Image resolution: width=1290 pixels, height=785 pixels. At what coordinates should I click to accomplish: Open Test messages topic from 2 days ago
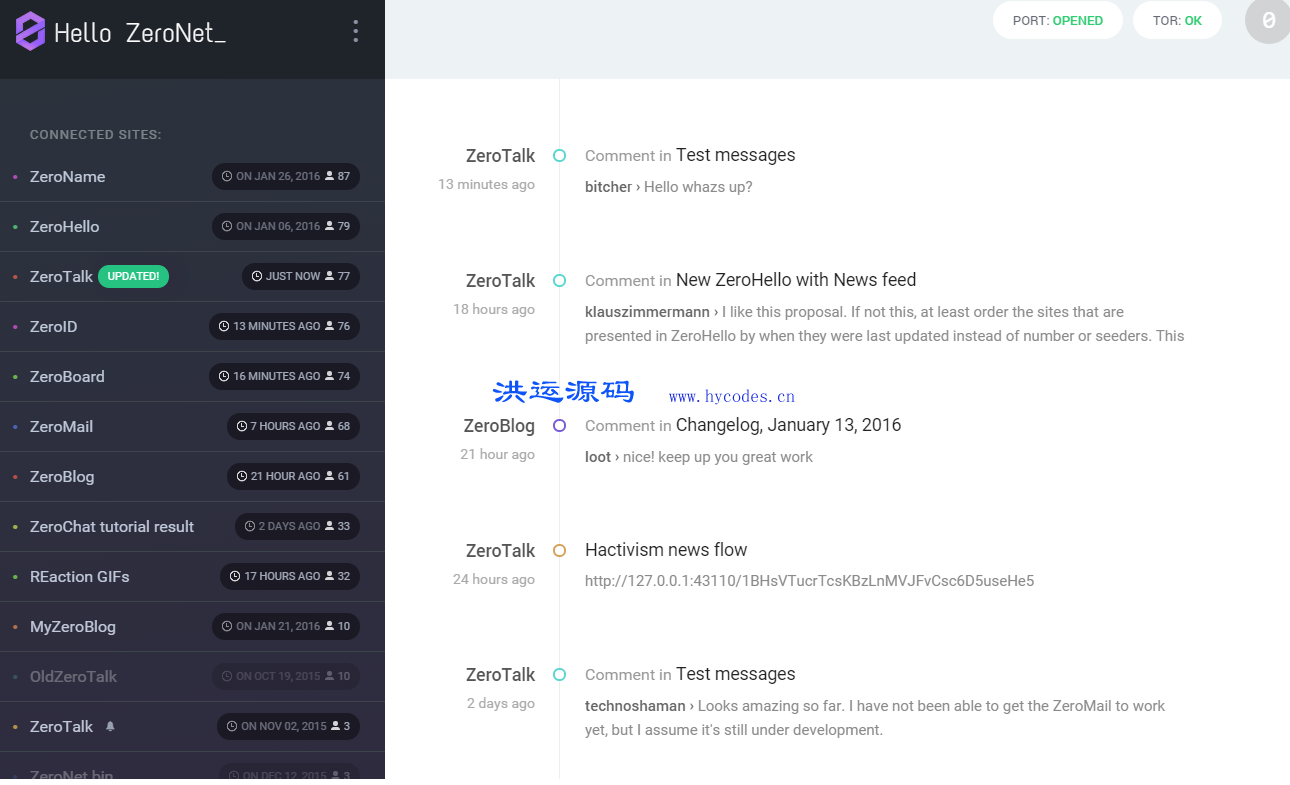pos(736,674)
